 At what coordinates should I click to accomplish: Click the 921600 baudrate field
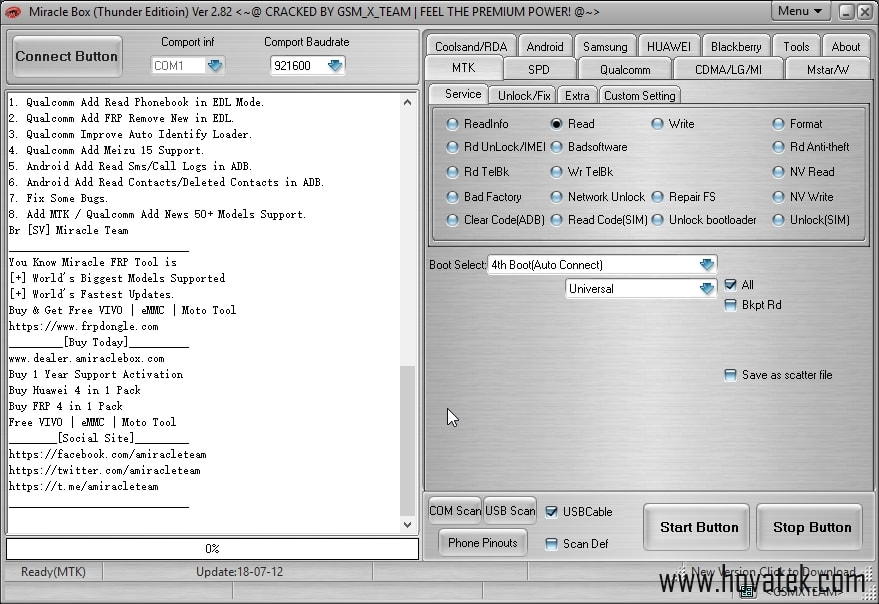pyautogui.click(x=299, y=66)
